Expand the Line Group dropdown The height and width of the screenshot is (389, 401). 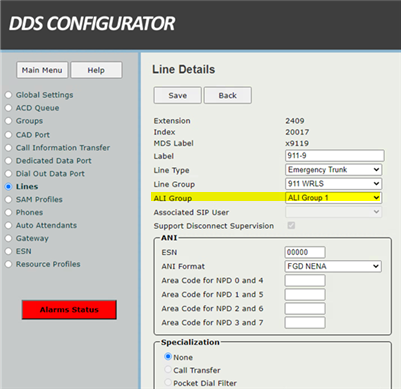tap(333, 184)
